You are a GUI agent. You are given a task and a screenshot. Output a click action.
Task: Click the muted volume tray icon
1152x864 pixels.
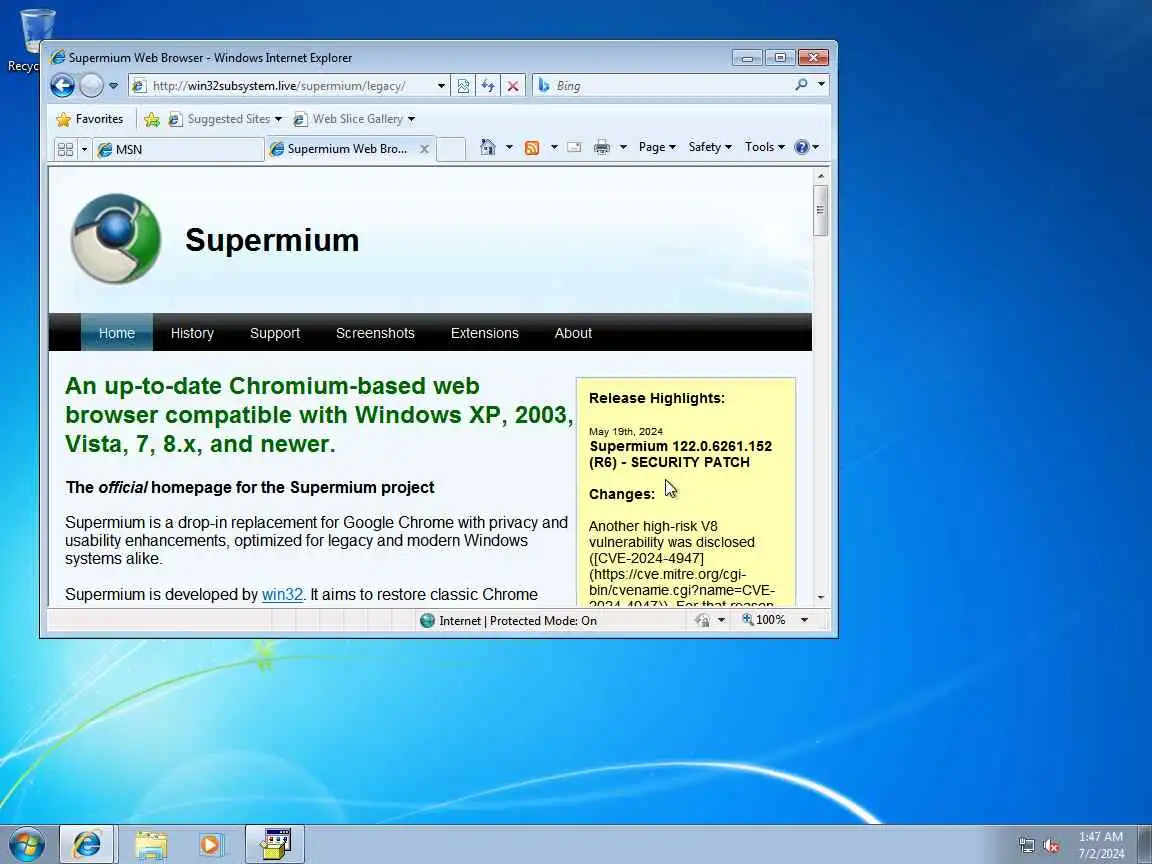[1051, 846]
